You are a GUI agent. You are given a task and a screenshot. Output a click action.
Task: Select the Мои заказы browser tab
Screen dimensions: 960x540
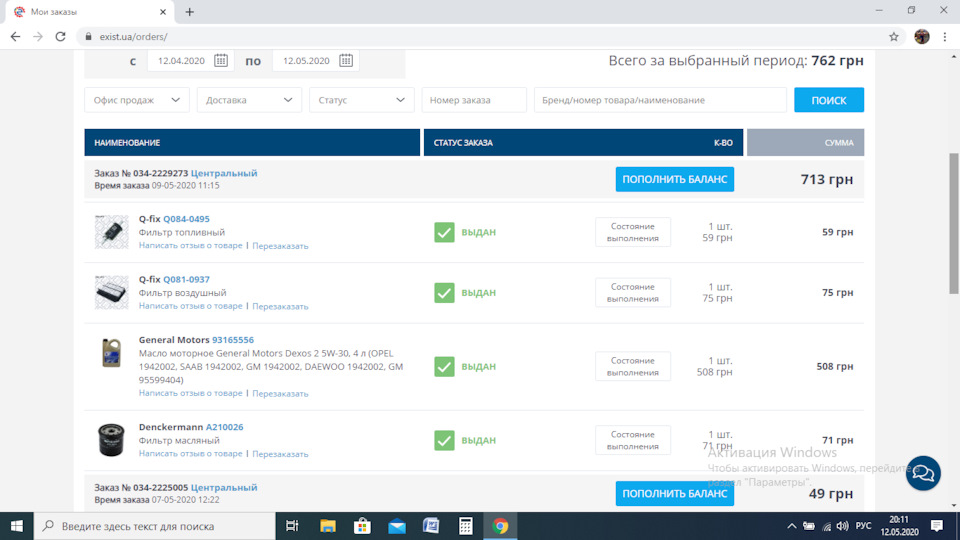pos(89,12)
